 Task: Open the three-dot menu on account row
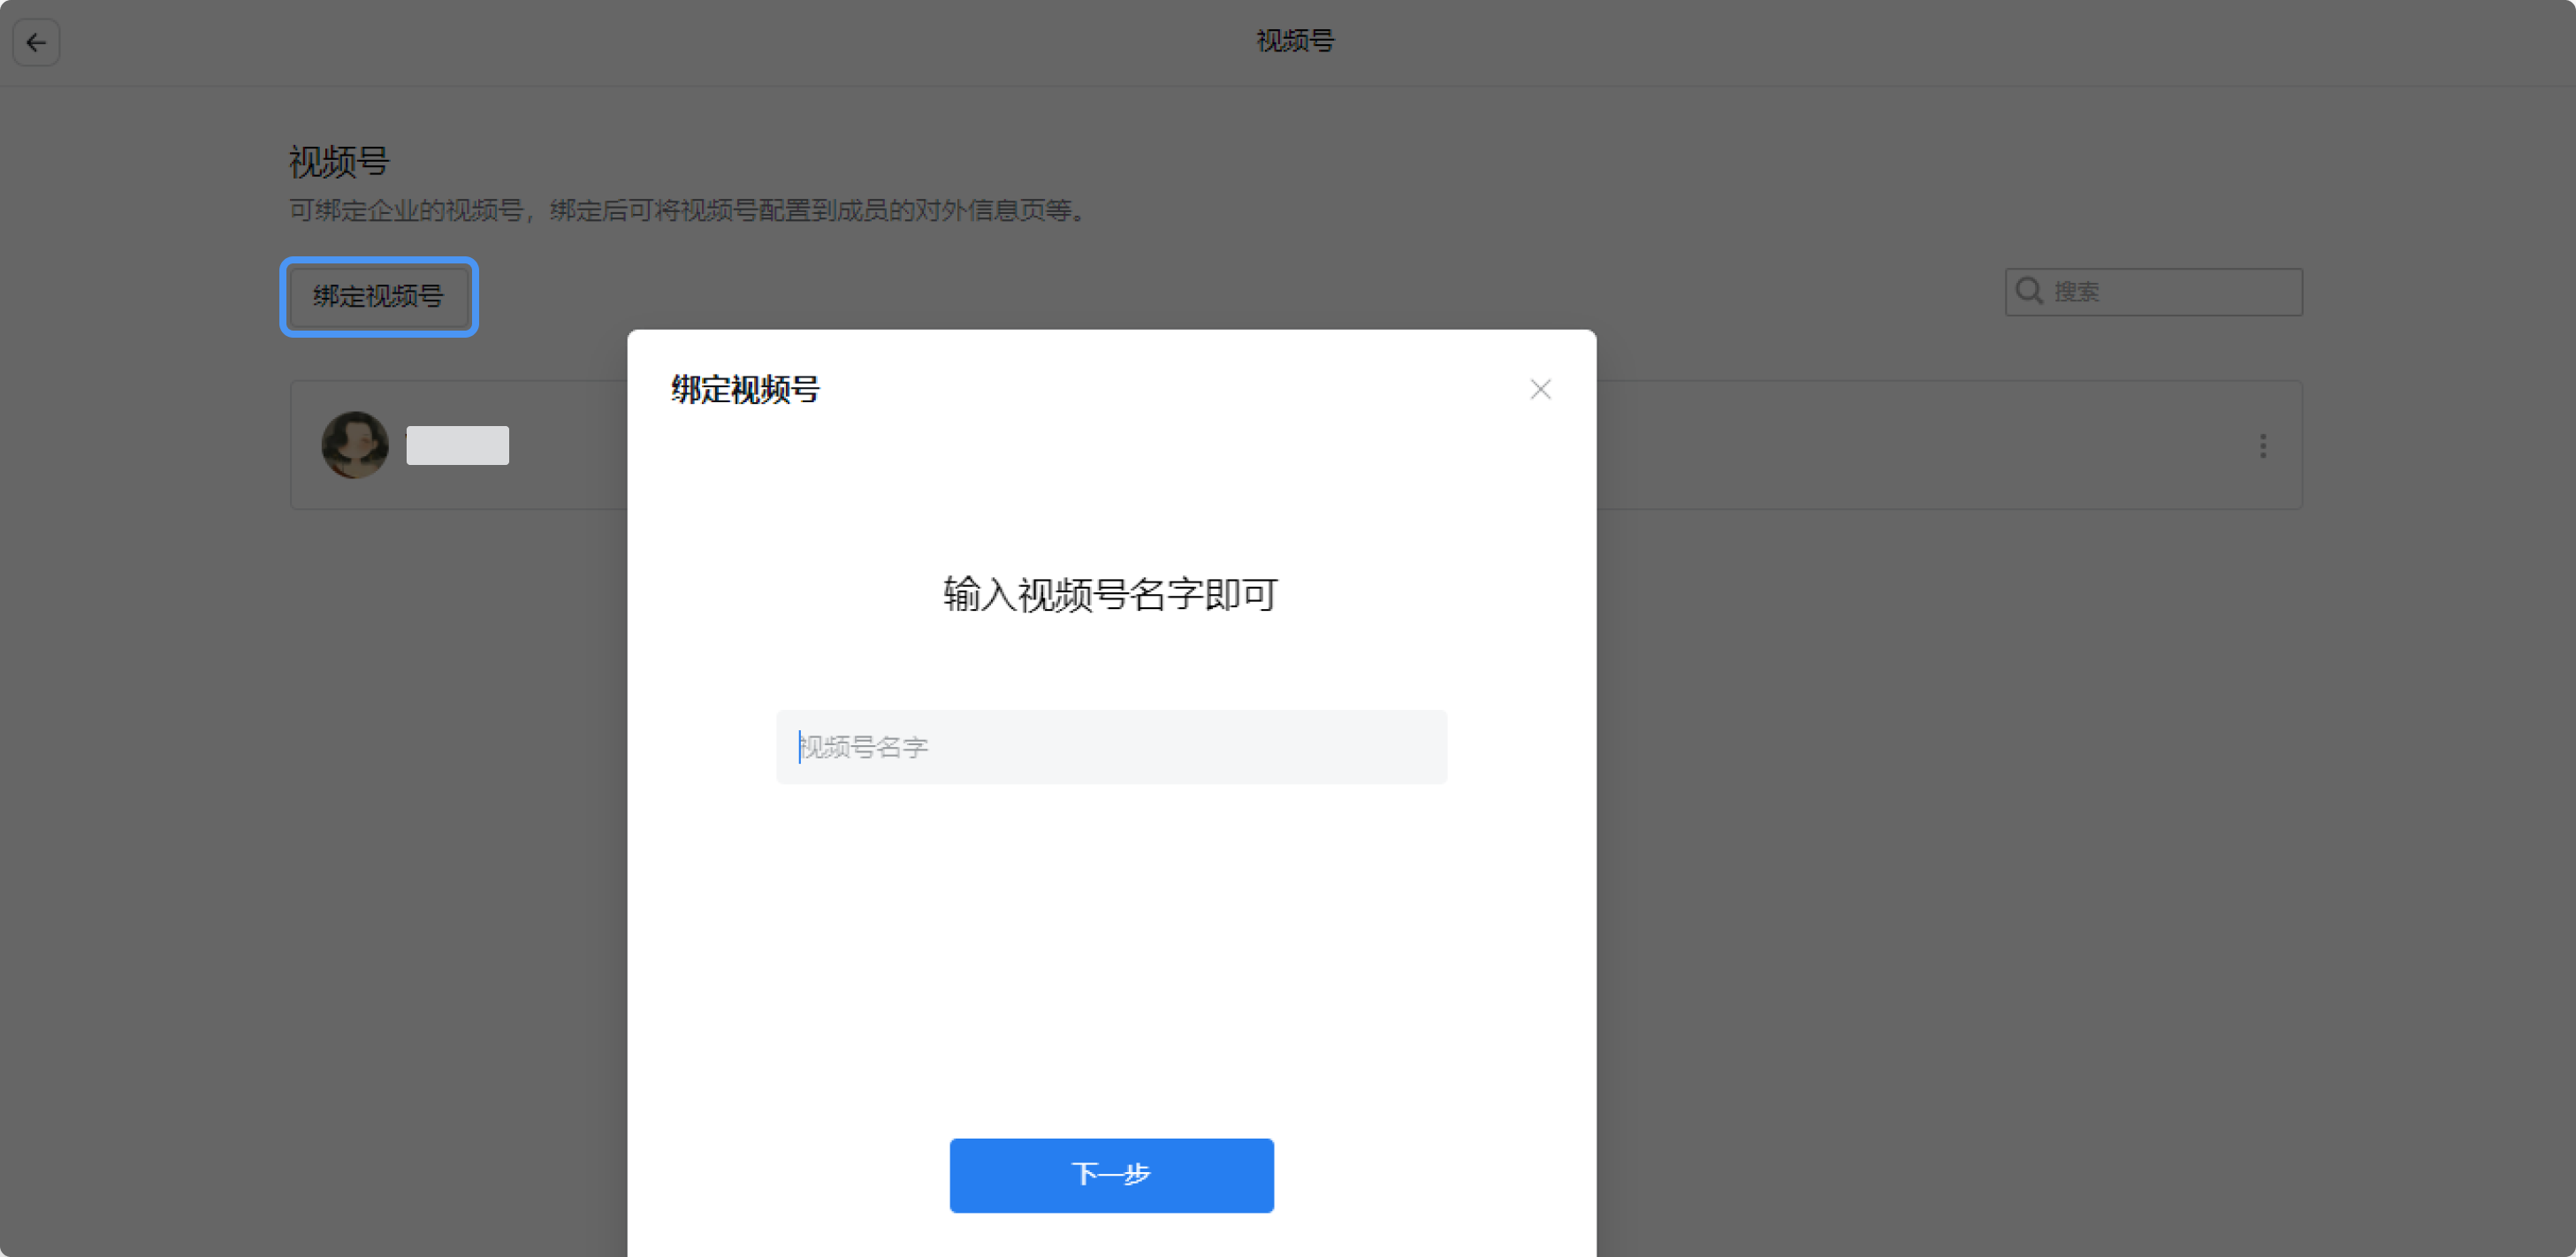pos(2262,446)
